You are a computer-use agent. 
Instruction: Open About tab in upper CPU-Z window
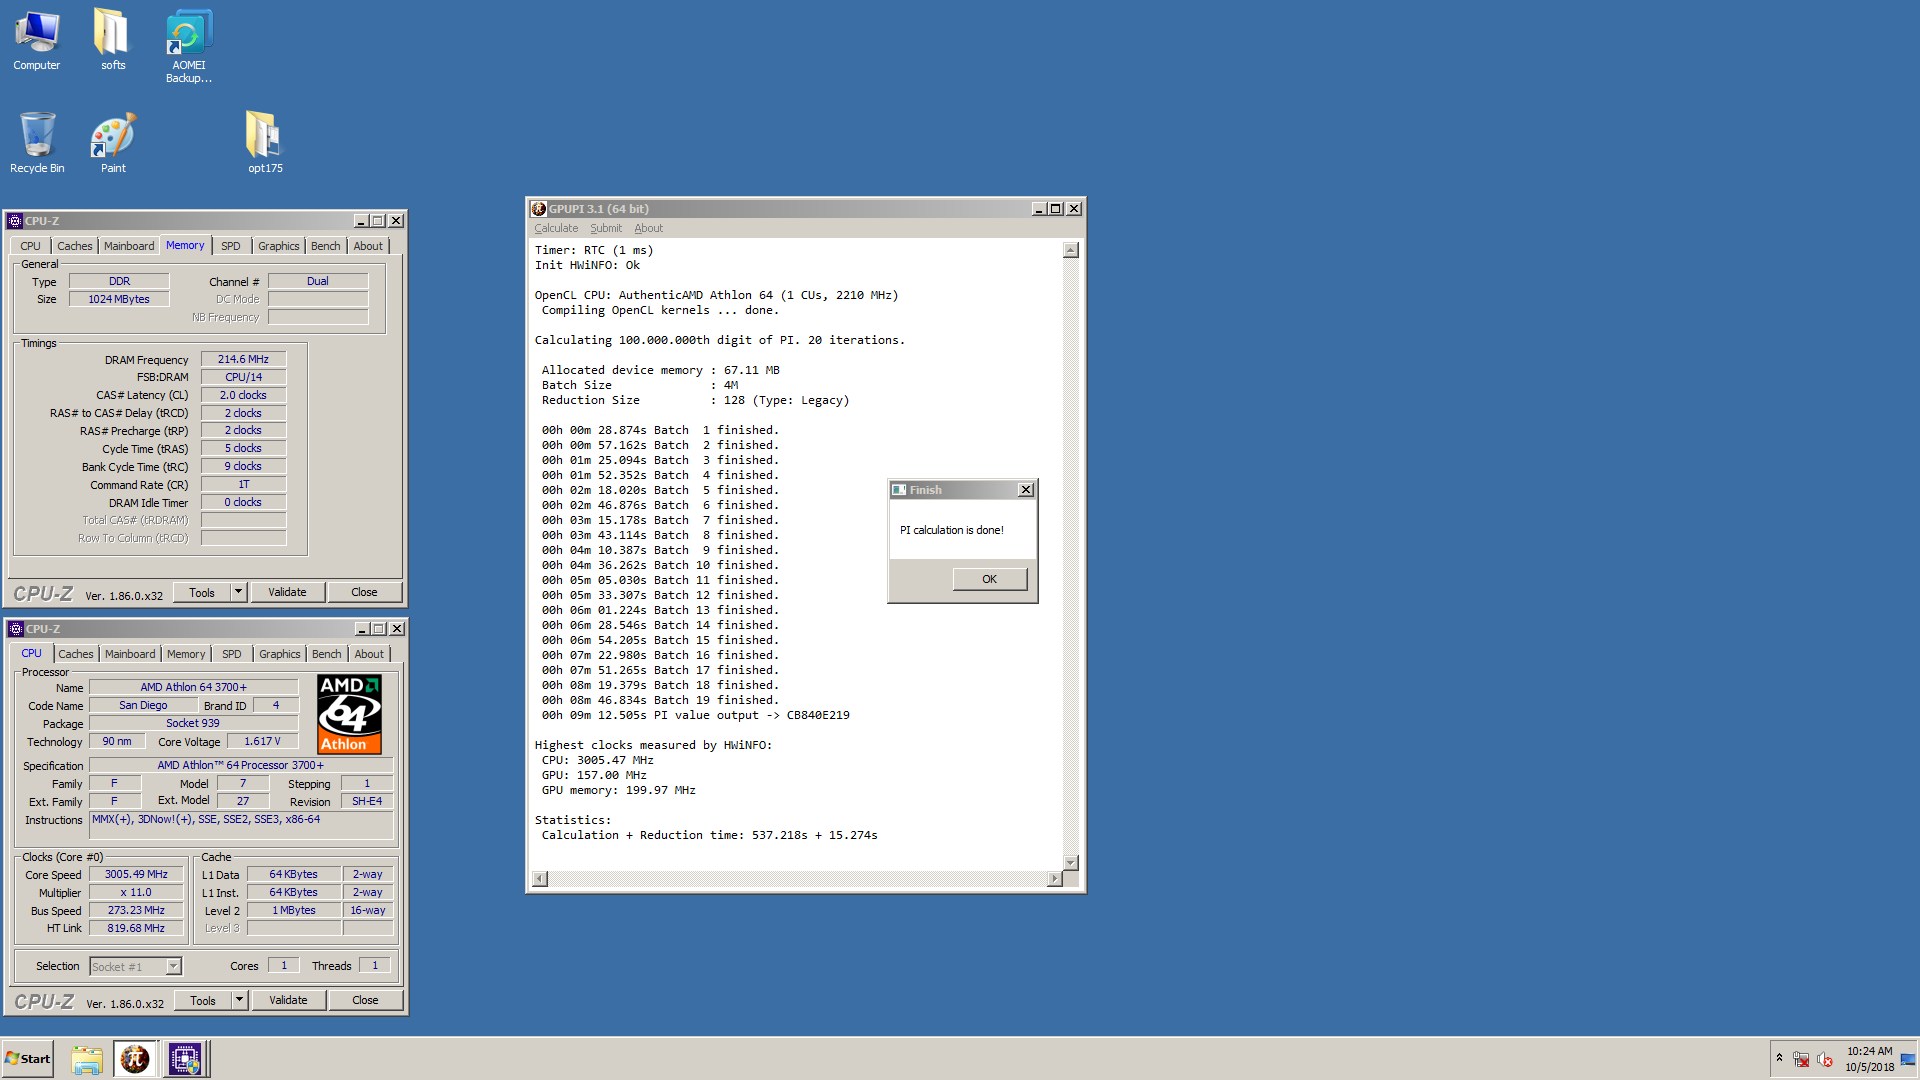367,246
